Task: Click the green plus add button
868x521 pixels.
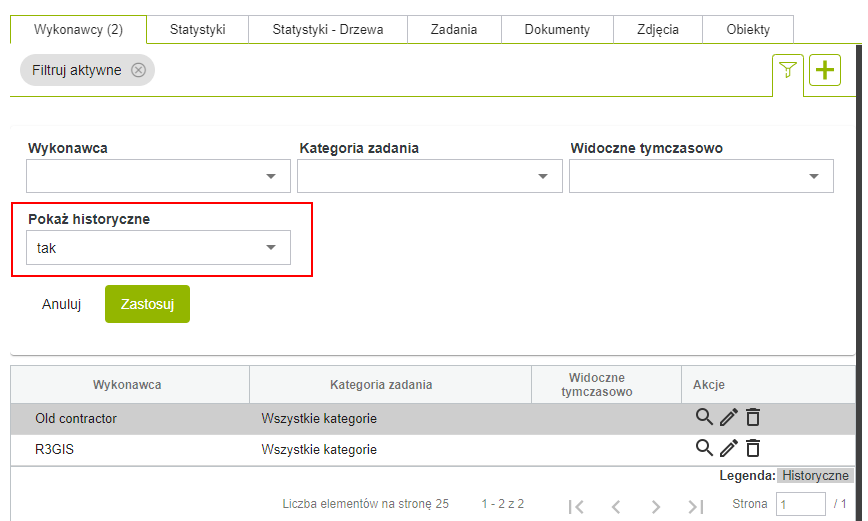Action: pos(825,70)
